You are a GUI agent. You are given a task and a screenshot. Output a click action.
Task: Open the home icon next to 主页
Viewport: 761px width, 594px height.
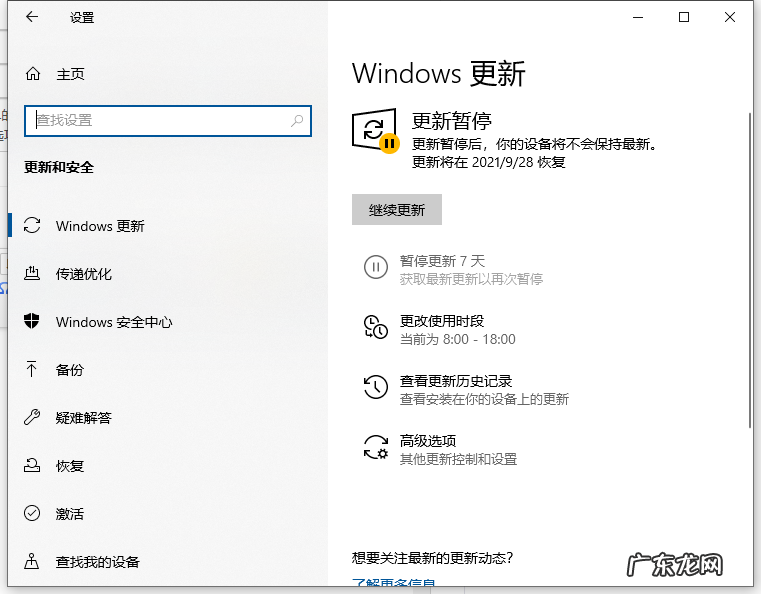33,74
